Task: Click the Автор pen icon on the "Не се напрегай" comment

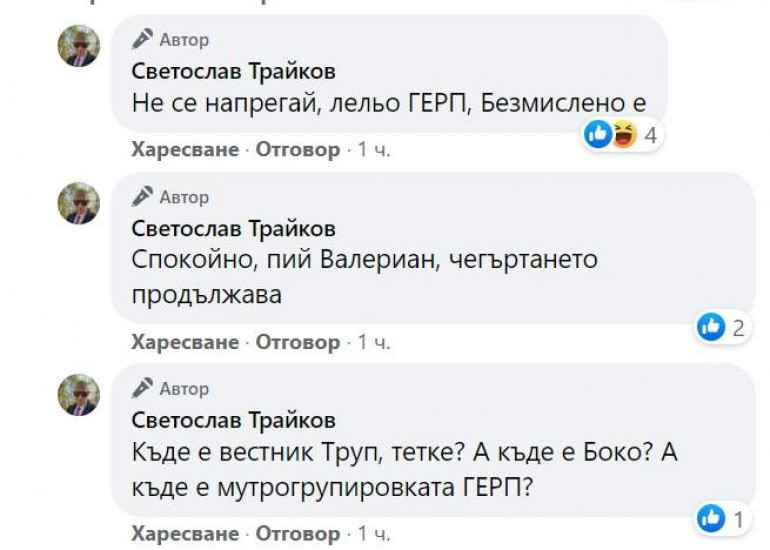Action: click(x=143, y=40)
